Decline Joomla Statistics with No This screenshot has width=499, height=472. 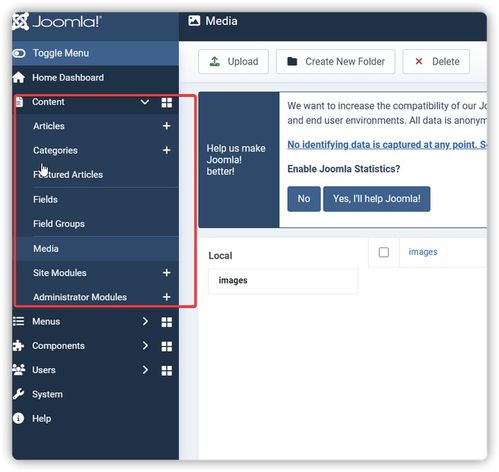click(304, 199)
